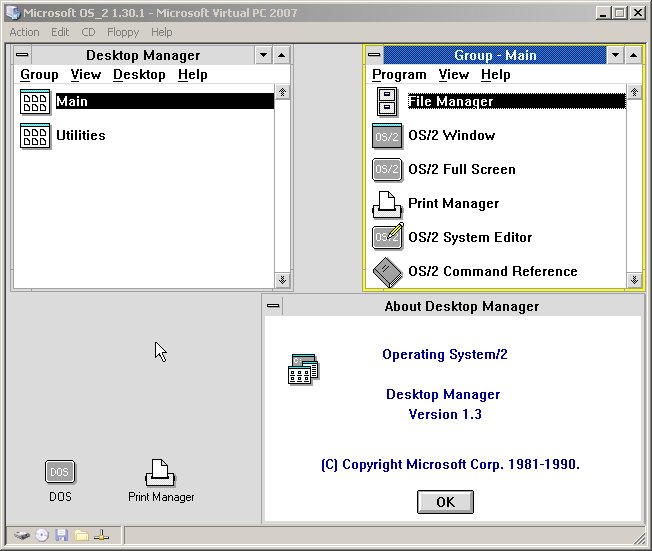The image size is (652, 551).
Task: Maximize the Group - Main window
Action: tap(633, 55)
